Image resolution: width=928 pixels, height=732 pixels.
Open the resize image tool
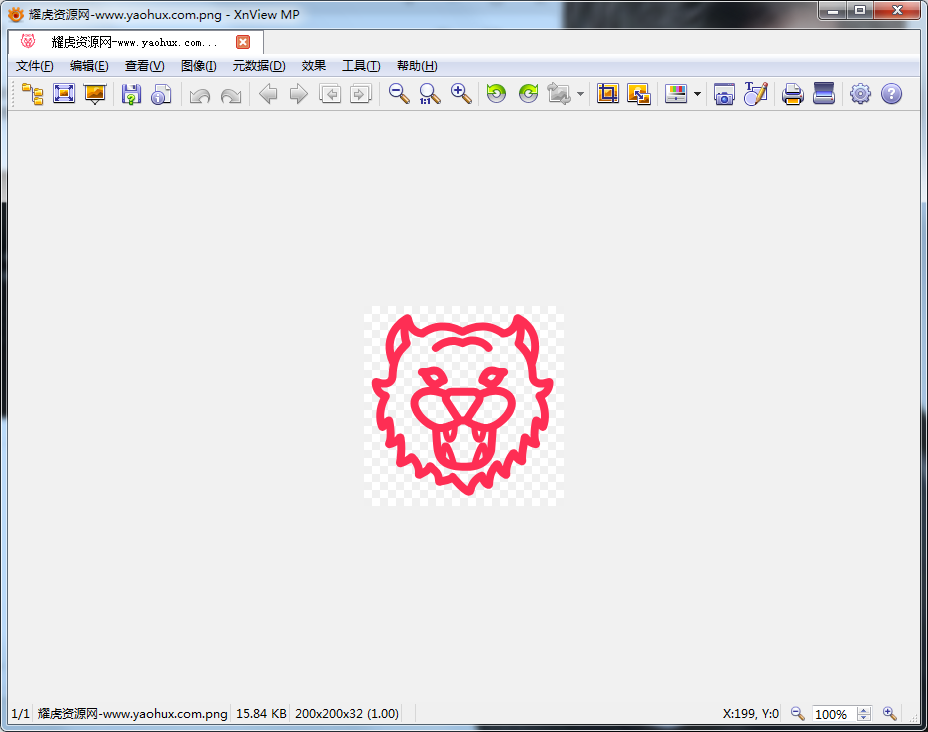pos(639,95)
